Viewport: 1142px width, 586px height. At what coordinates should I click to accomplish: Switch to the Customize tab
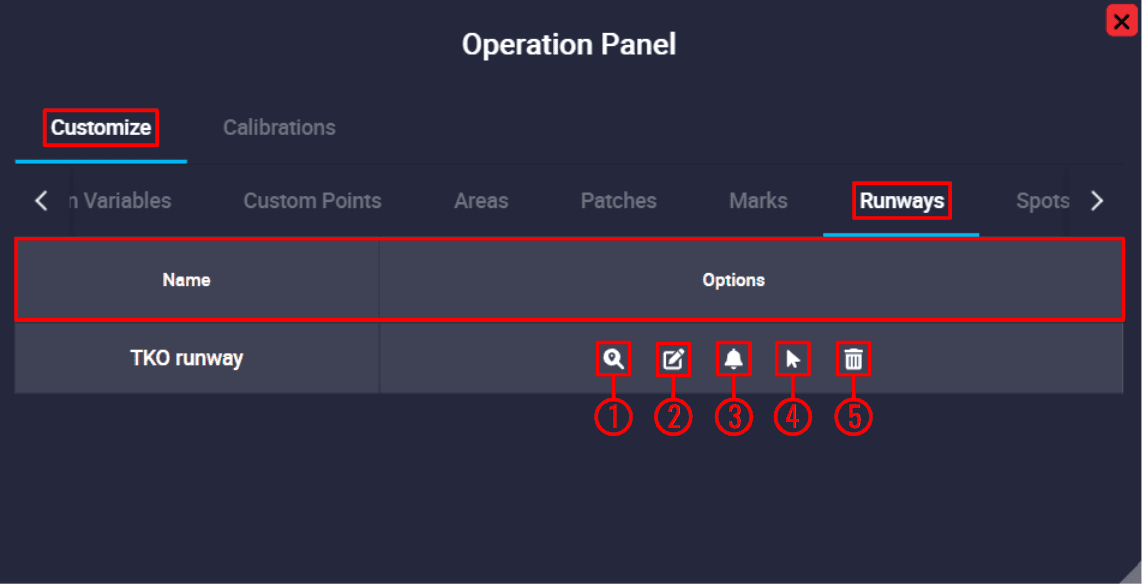(x=101, y=128)
